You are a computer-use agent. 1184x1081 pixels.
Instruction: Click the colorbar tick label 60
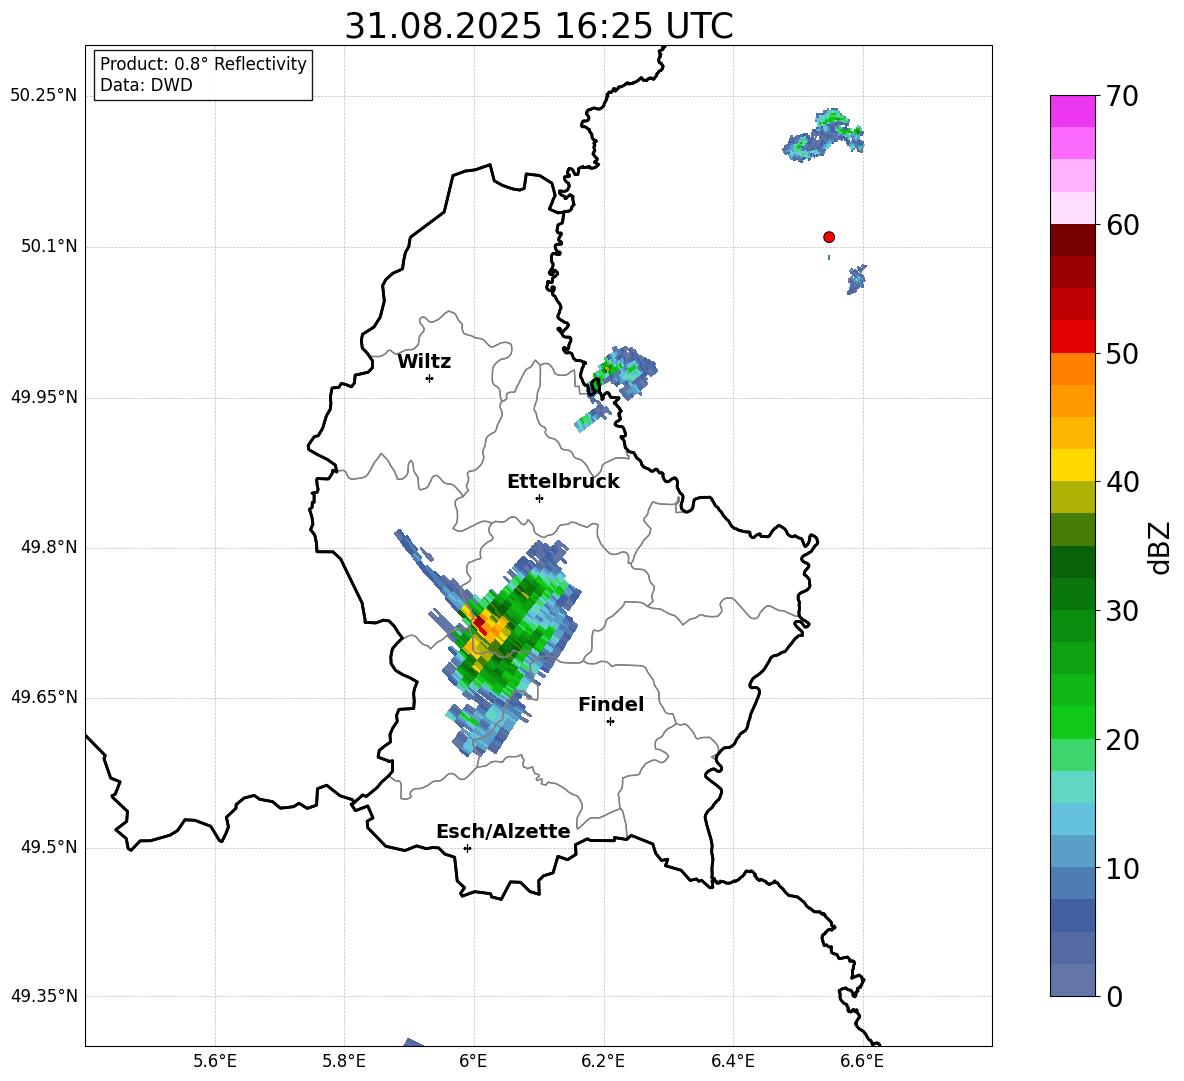click(1123, 225)
